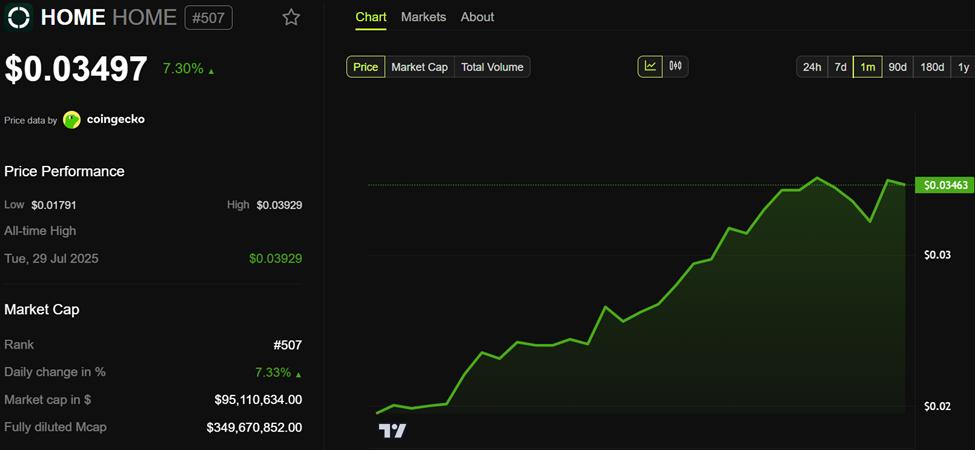Click the gray HOME ticker symbol

pyautogui.click(x=144, y=17)
